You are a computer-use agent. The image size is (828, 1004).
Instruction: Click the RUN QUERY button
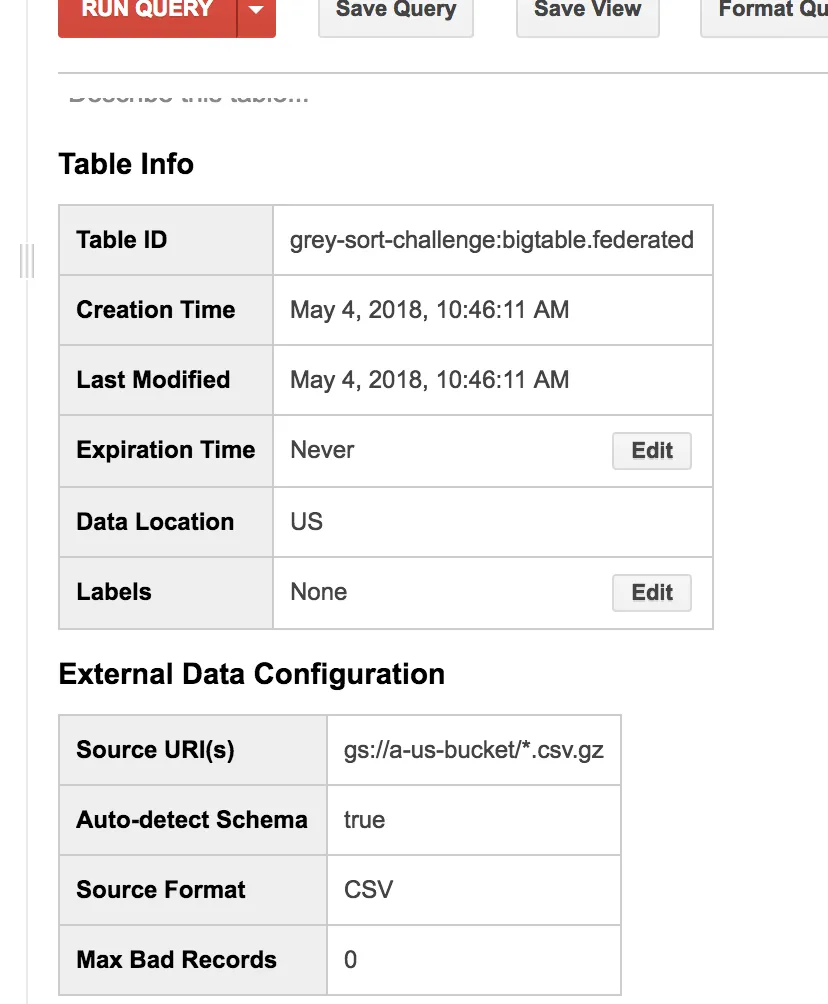pyautogui.click(x=147, y=12)
